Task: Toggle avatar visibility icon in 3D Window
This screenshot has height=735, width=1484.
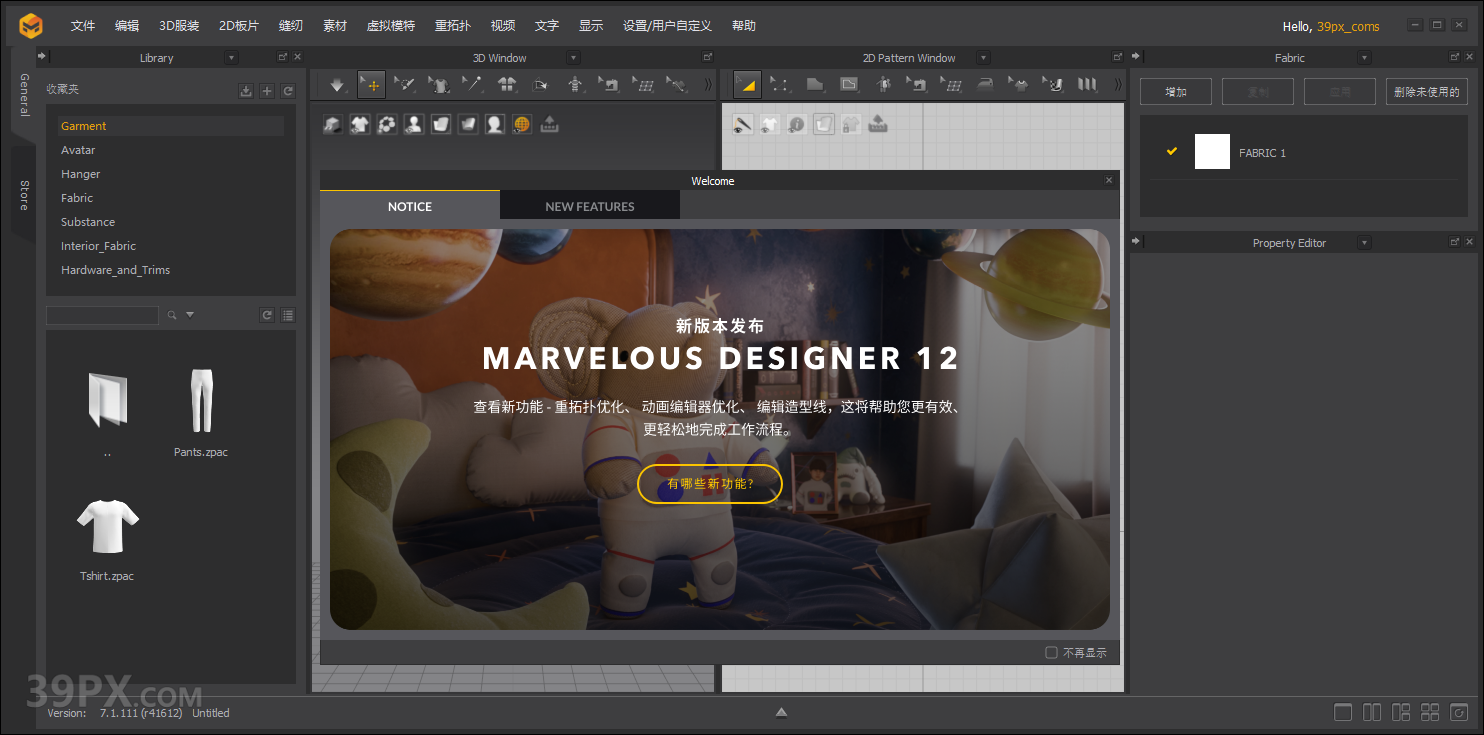Action: [x=414, y=124]
